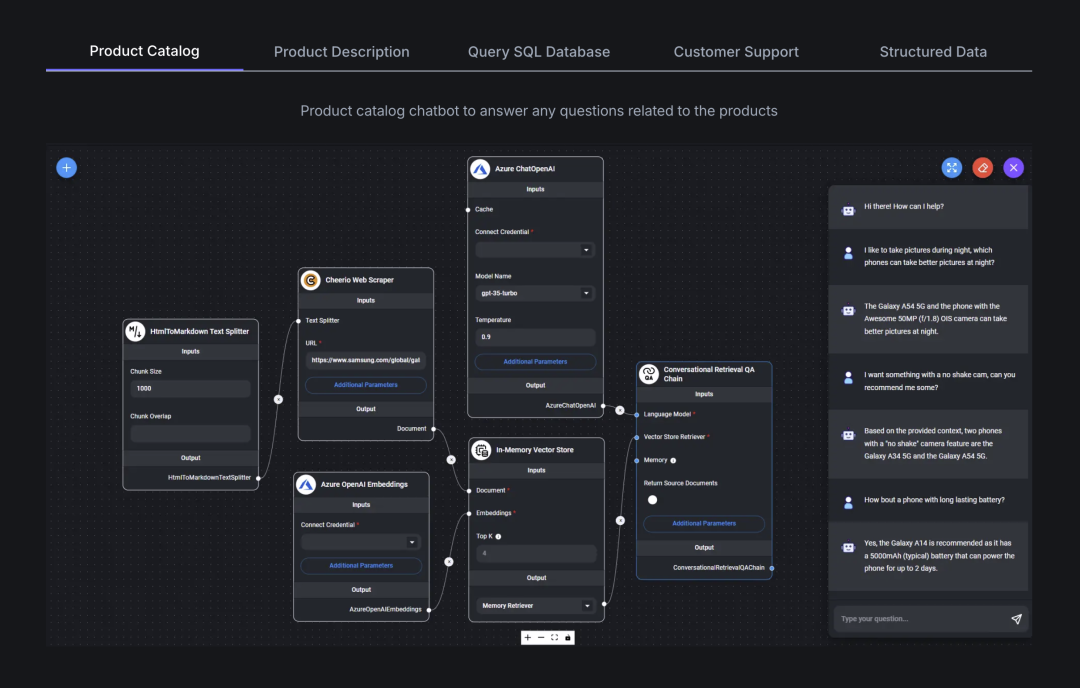Toggle the canvas lock control

(568, 638)
